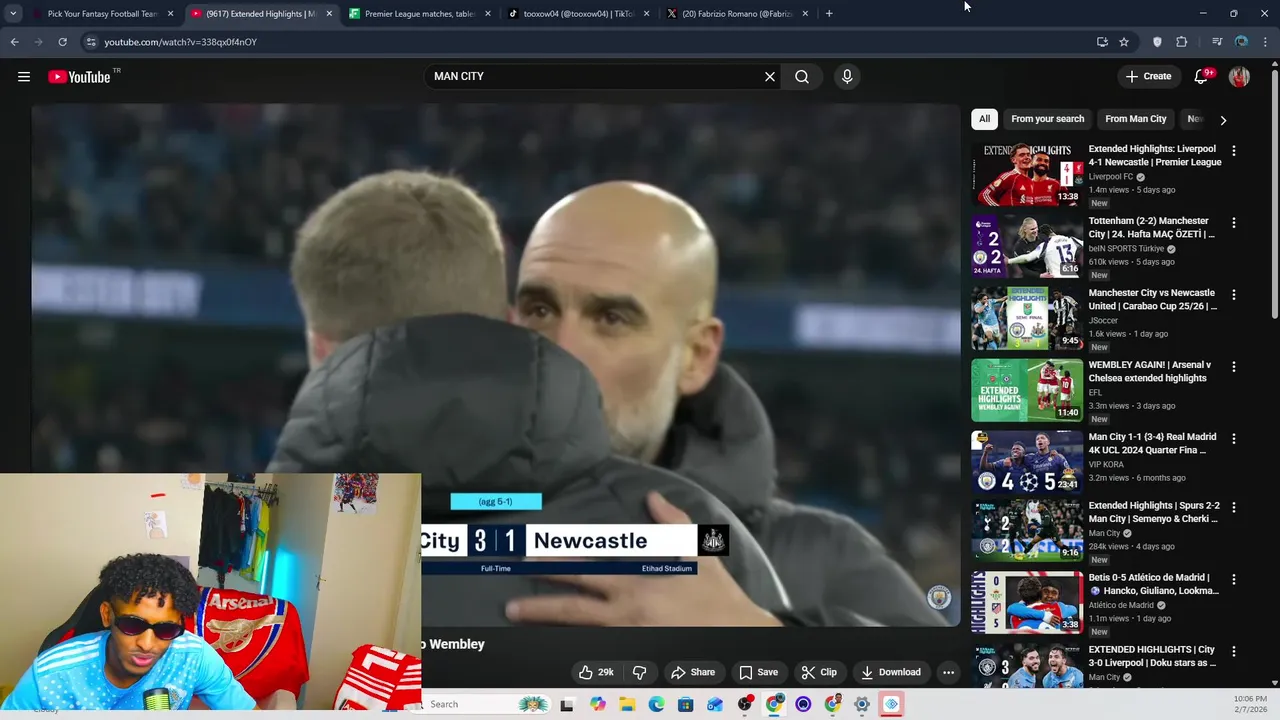Switch to Fabrizio Romano X tab

coord(737,14)
